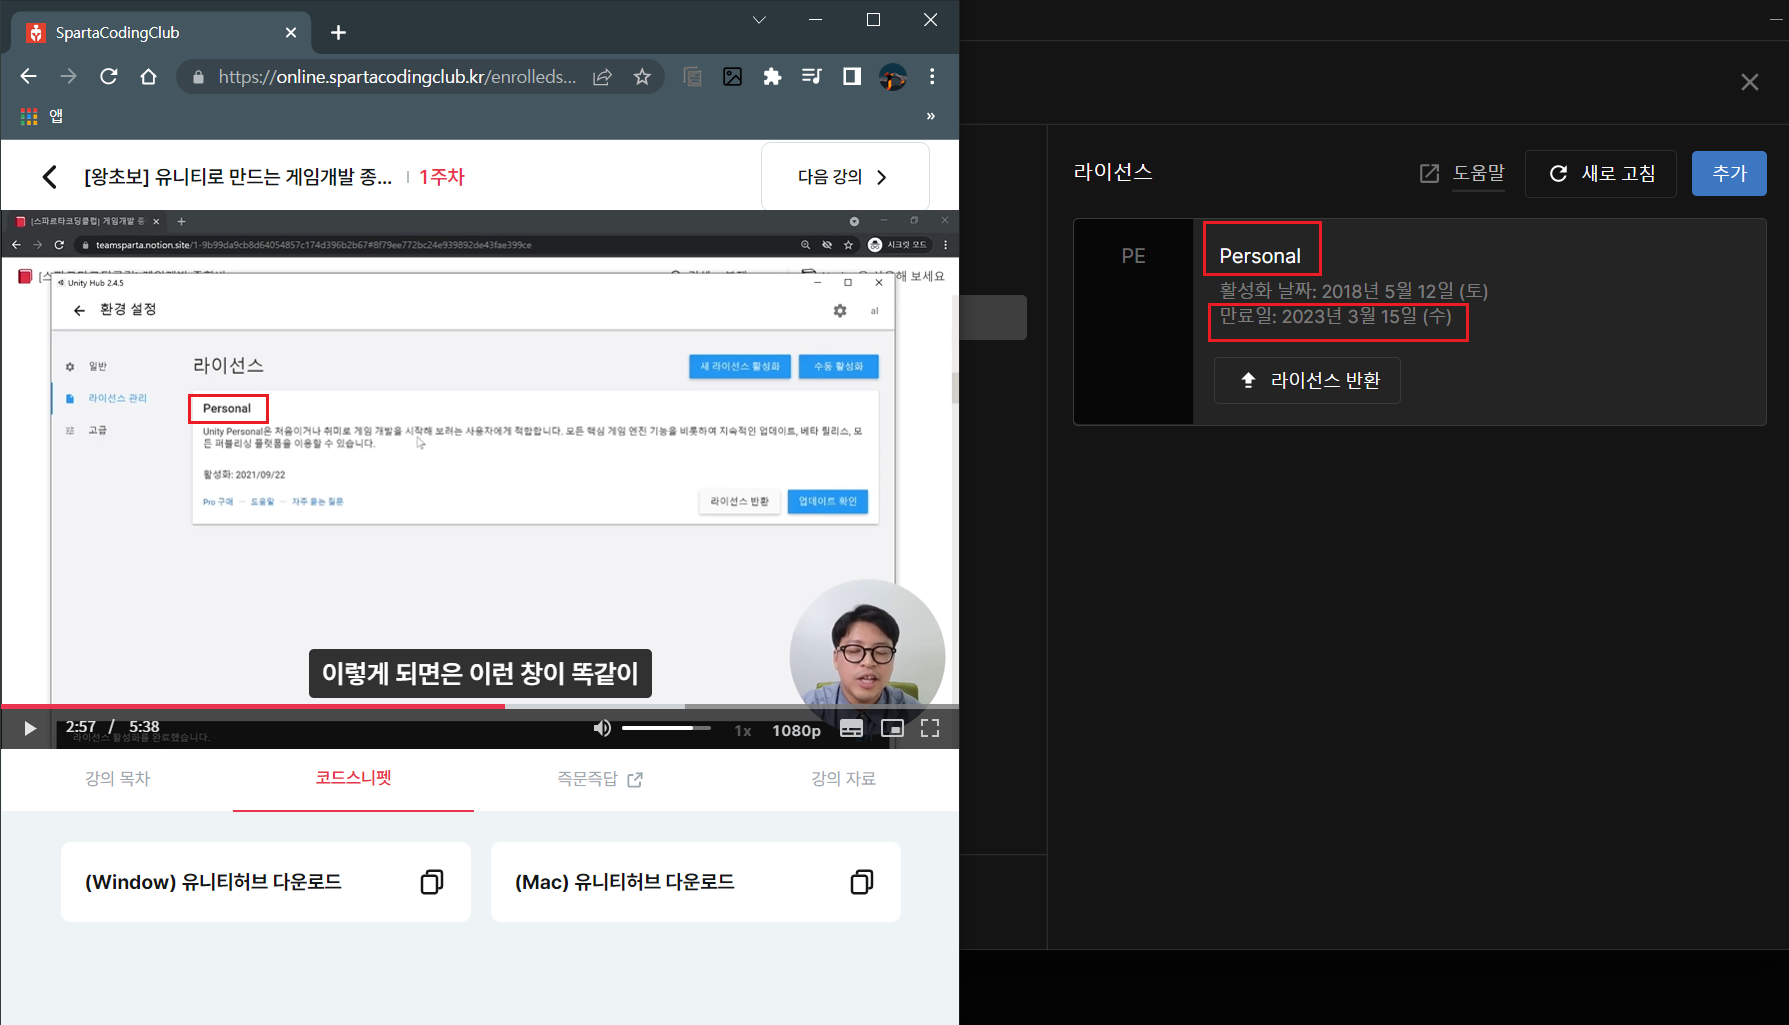The width and height of the screenshot is (1789, 1025).
Task: Click the 1주차 week label
Action: click(x=442, y=177)
